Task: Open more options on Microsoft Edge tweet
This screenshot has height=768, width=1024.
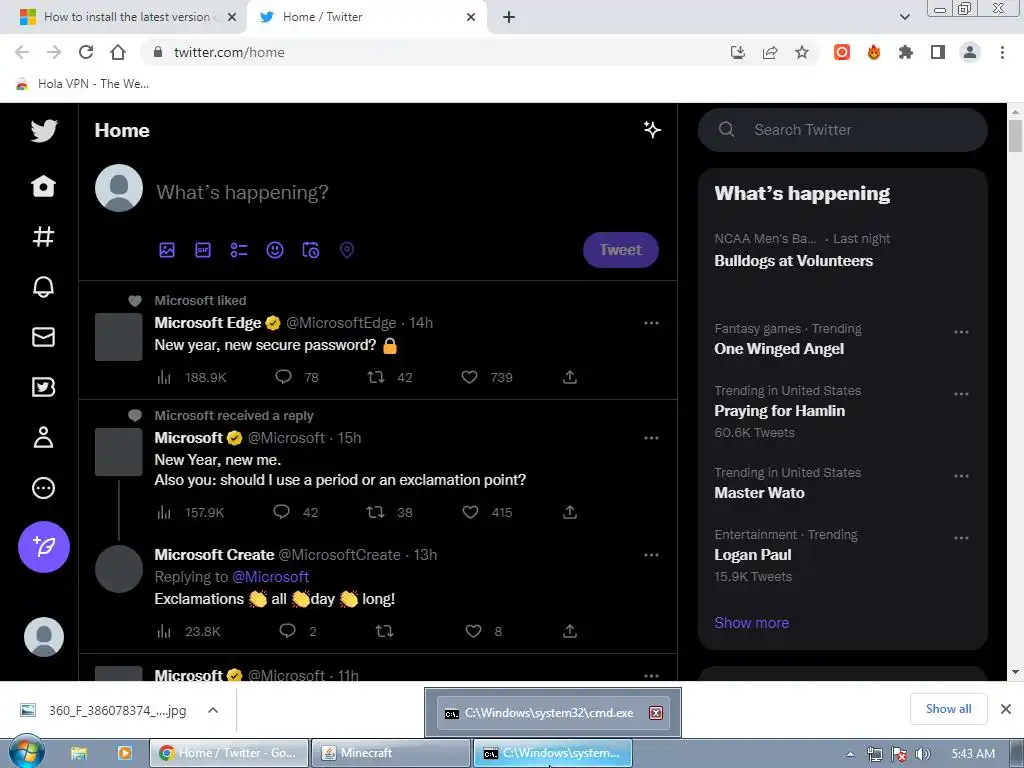Action: pos(651,323)
